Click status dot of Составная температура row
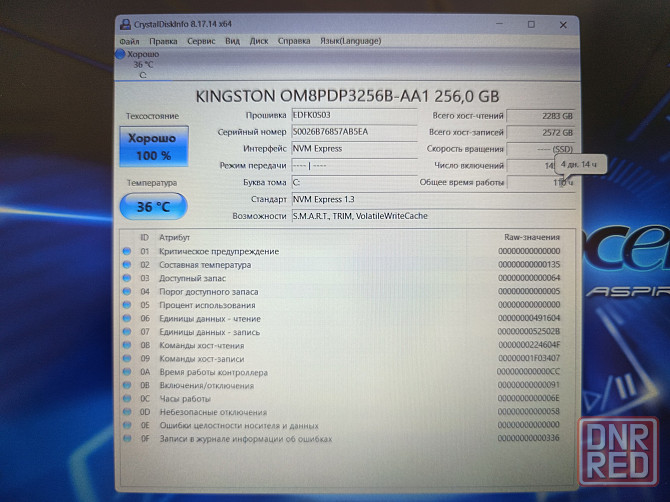This screenshot has width=670, height=502. coord(127,265)
